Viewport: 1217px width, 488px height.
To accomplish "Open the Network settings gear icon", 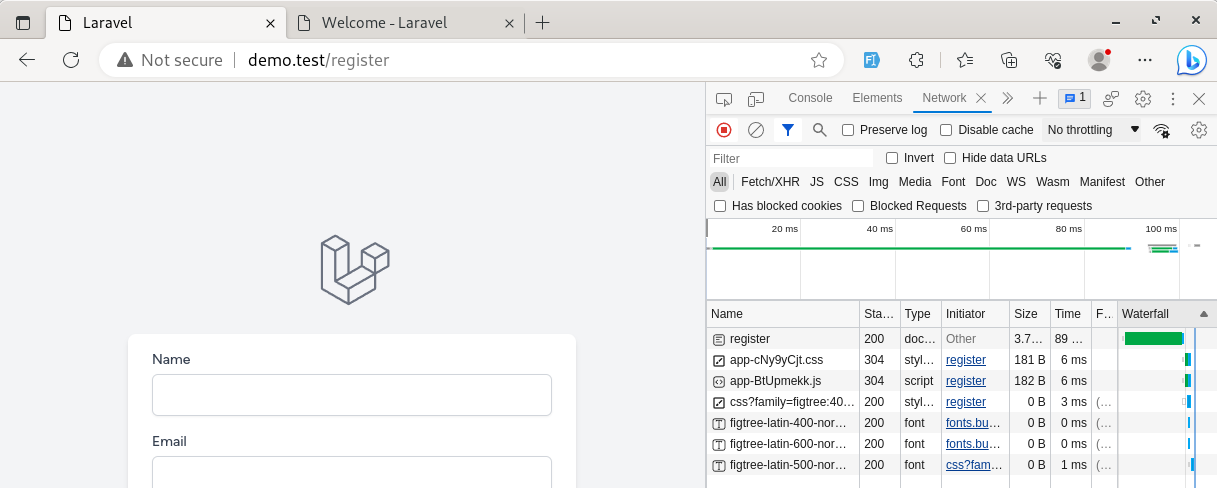I will [1199, 130].
